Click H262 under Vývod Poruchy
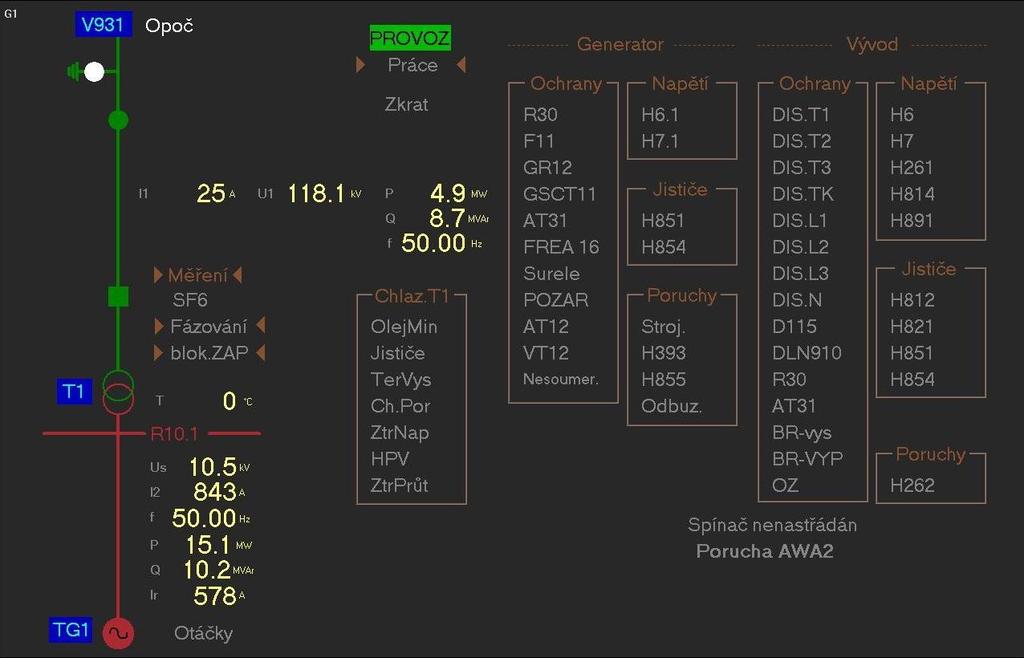The width and height of the screenshot is (1024, 658). click(x=912, y=486)
